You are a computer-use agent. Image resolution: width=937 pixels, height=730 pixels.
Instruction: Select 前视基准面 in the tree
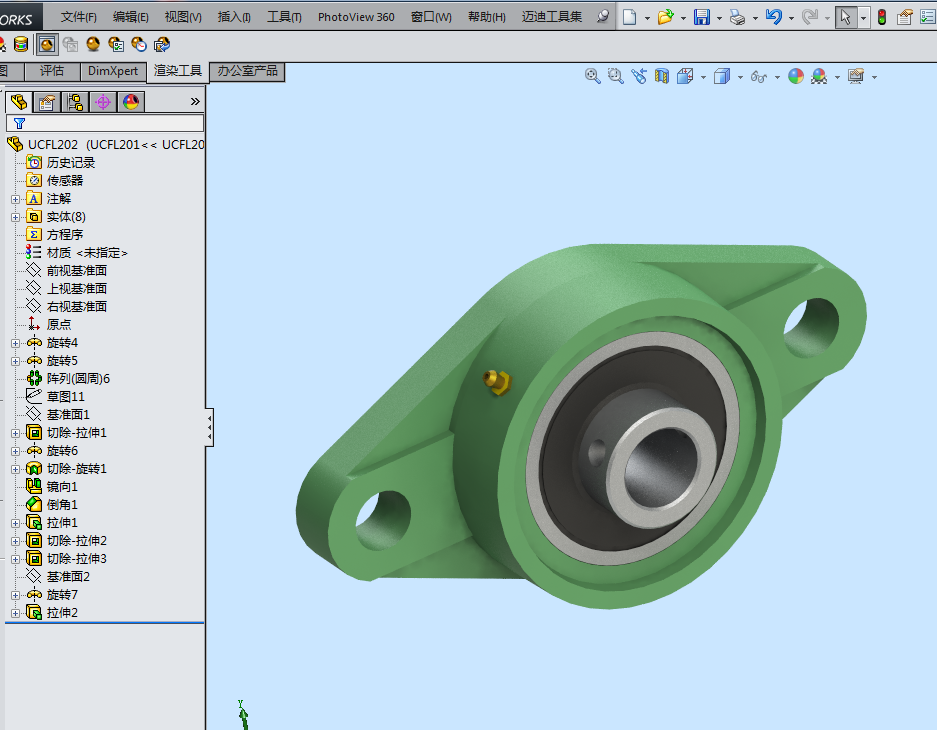pos(76,271)
